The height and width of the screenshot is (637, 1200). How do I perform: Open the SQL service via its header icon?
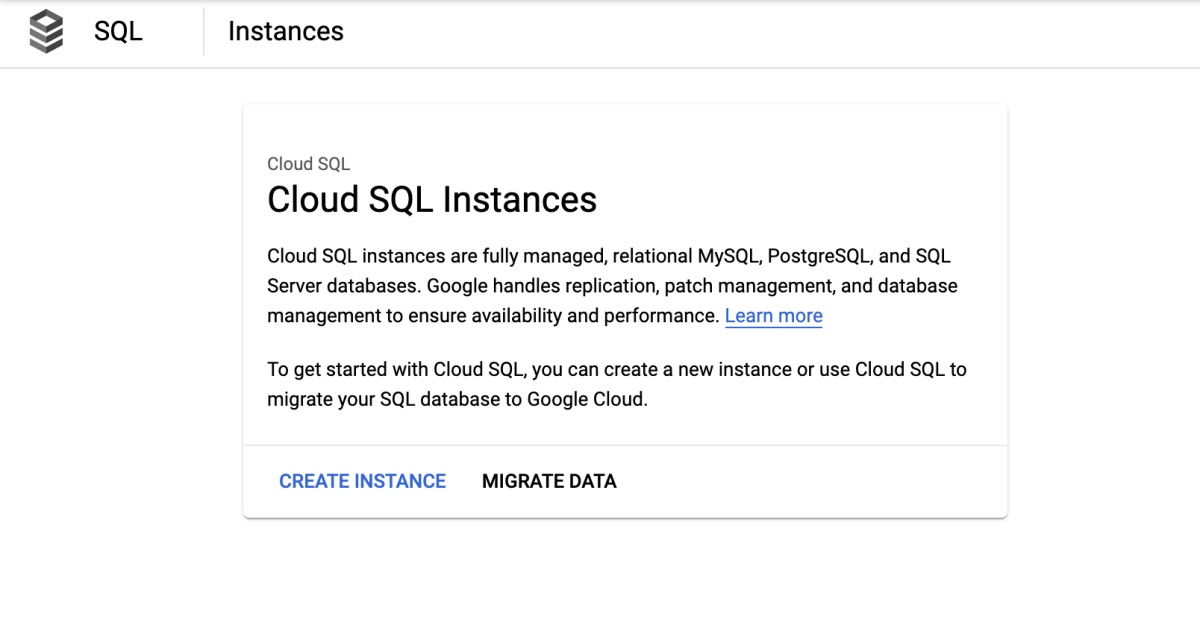(45, 31)
